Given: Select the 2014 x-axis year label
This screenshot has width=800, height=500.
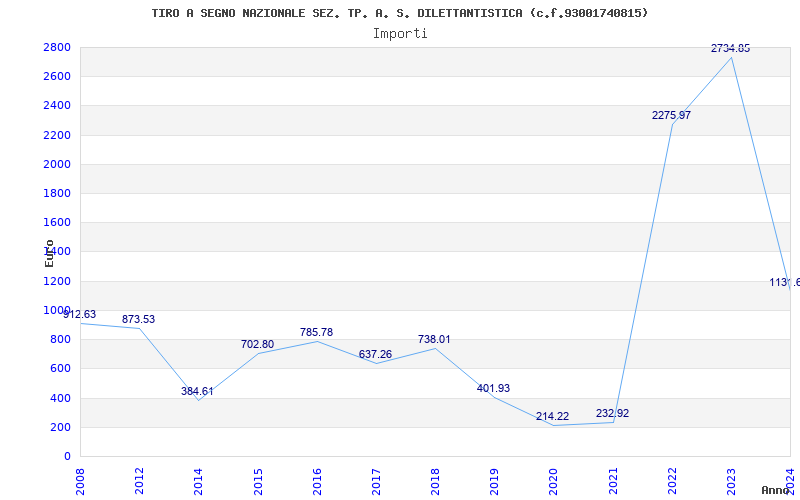Looking at the screenshot, I should [x=199, y=479].
